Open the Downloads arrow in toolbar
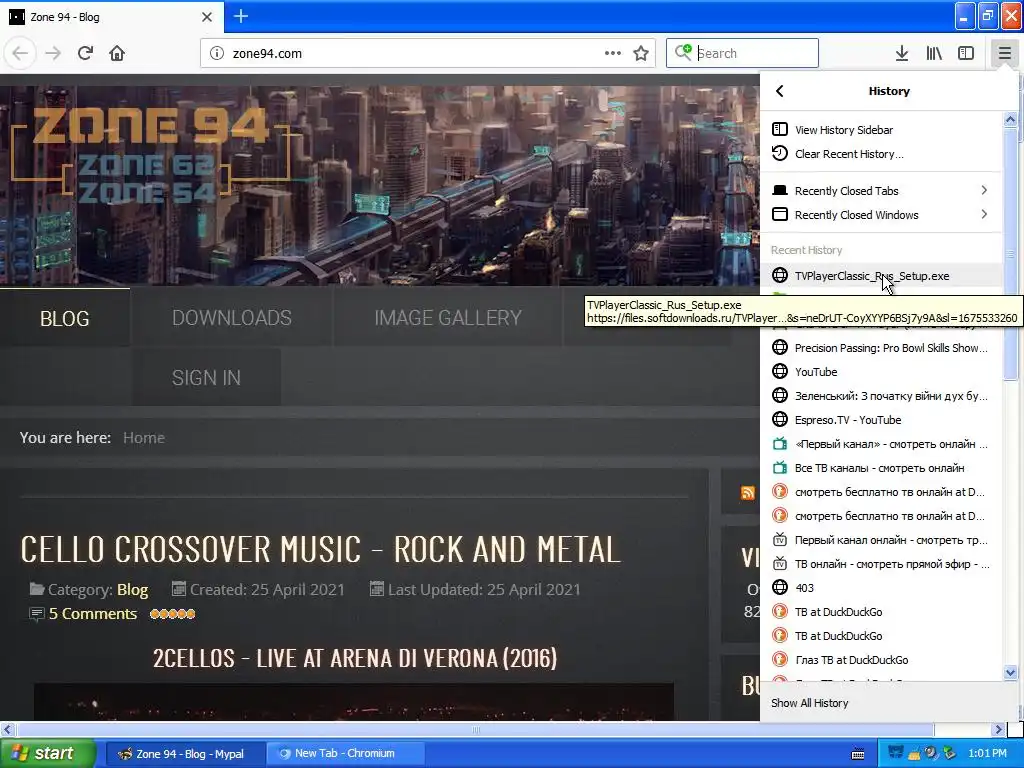This screenshot has height=768, width=1024. pyautogui.click(x=902, y=53)
